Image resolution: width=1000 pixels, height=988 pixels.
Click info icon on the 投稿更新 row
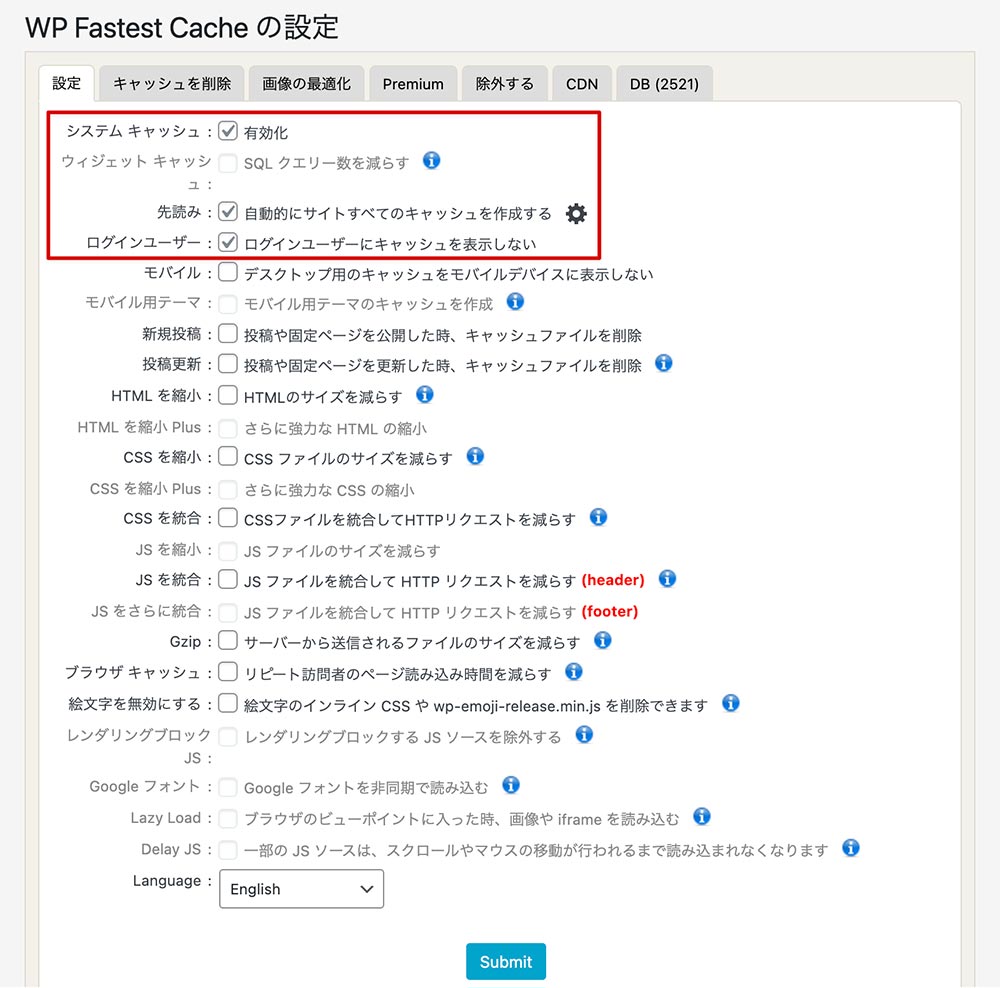pyautogui.click(x=663, y=364)
